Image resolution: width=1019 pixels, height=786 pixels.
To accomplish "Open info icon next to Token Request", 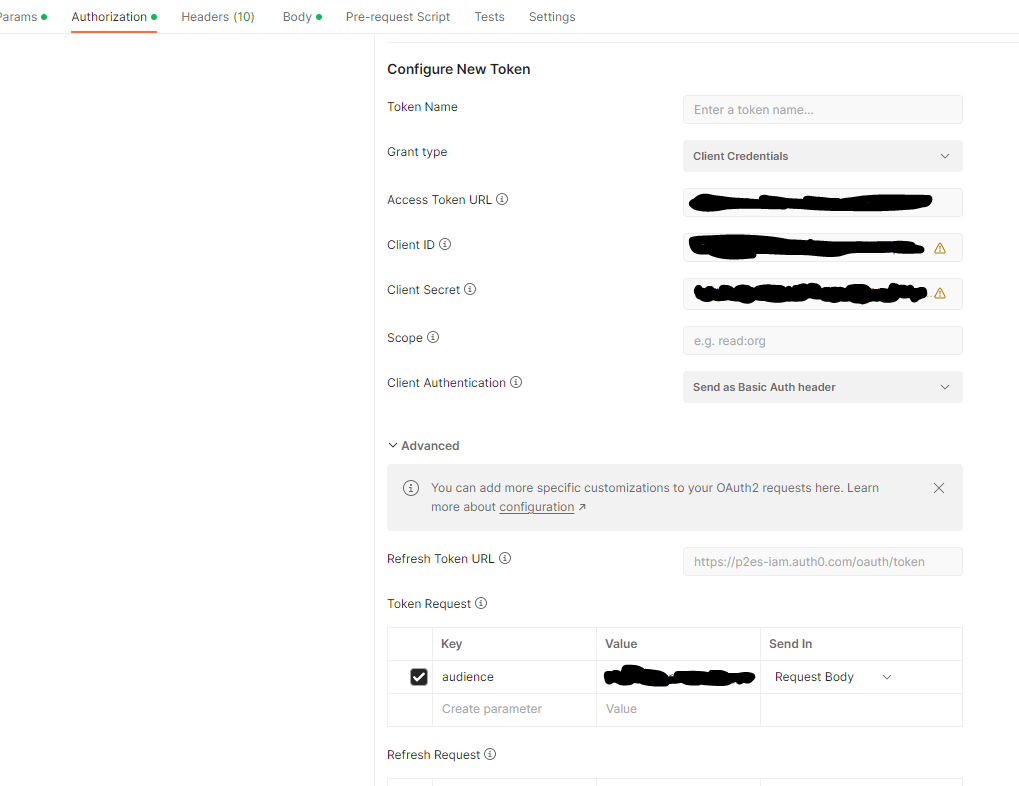I will coord(481,603).
